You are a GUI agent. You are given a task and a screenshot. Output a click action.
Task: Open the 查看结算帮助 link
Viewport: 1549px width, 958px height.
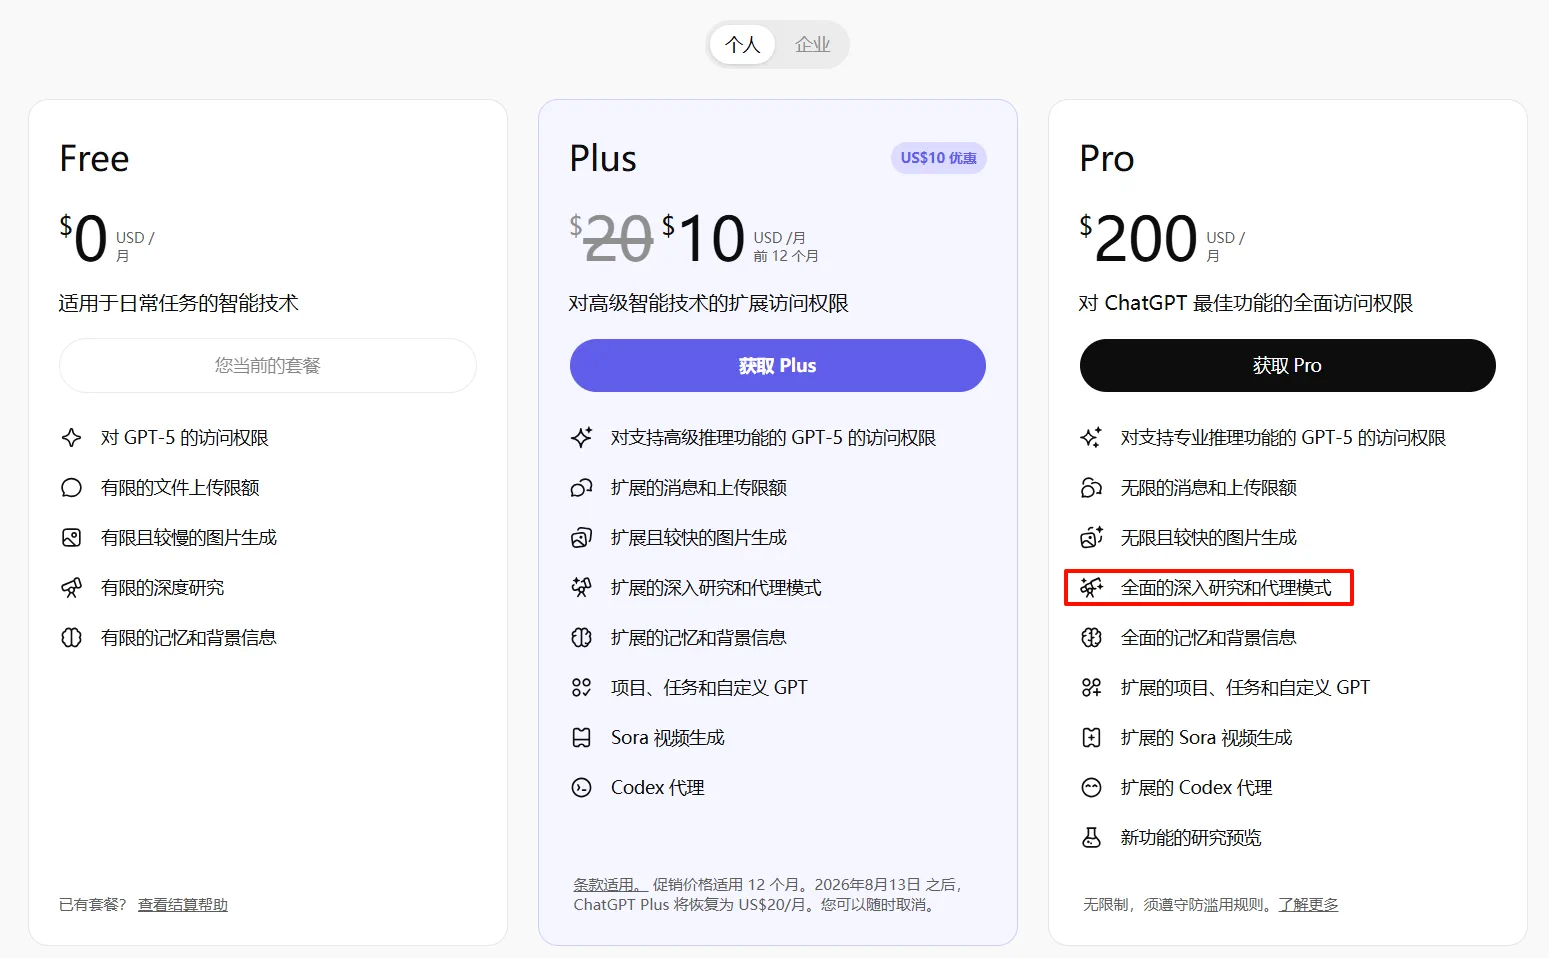coord(183,905)
